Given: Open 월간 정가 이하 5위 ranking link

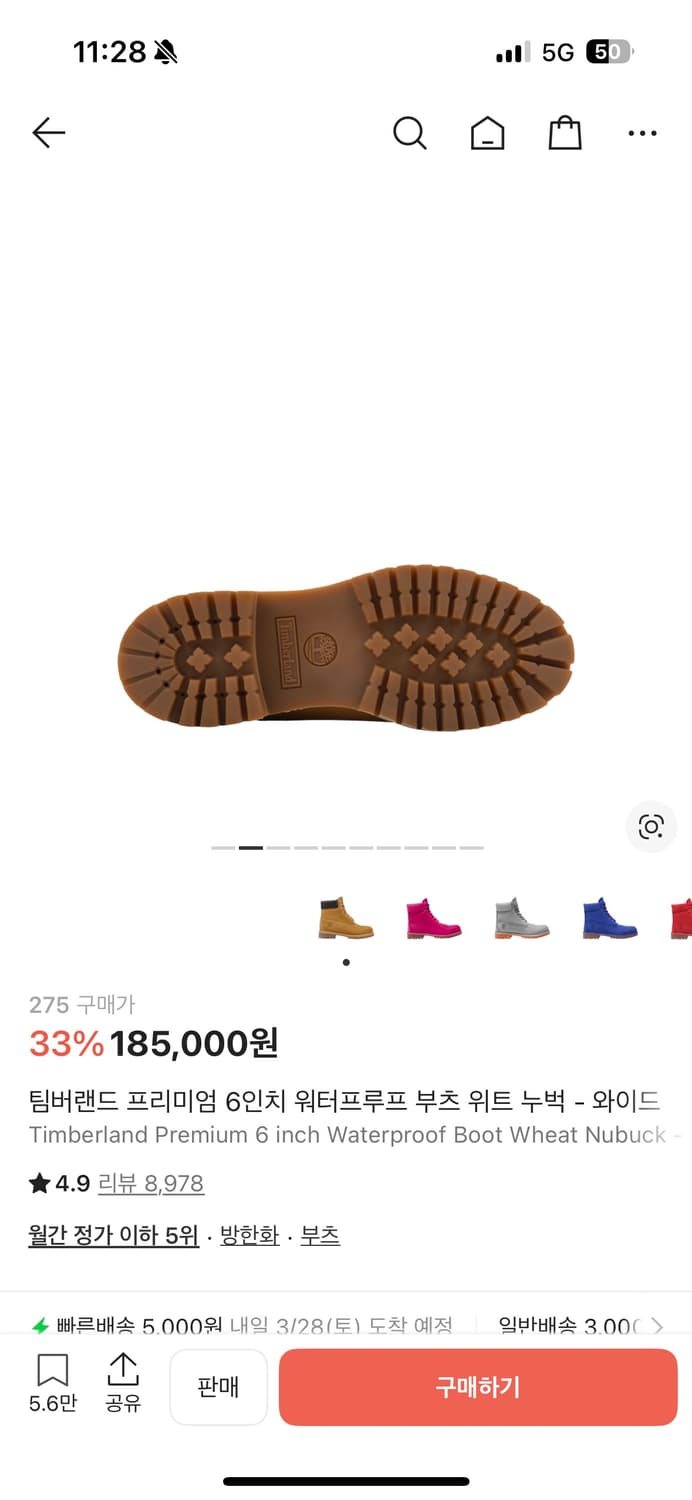Looking at the screenshot, I should pyautogui.click(x=114, y=1236).
